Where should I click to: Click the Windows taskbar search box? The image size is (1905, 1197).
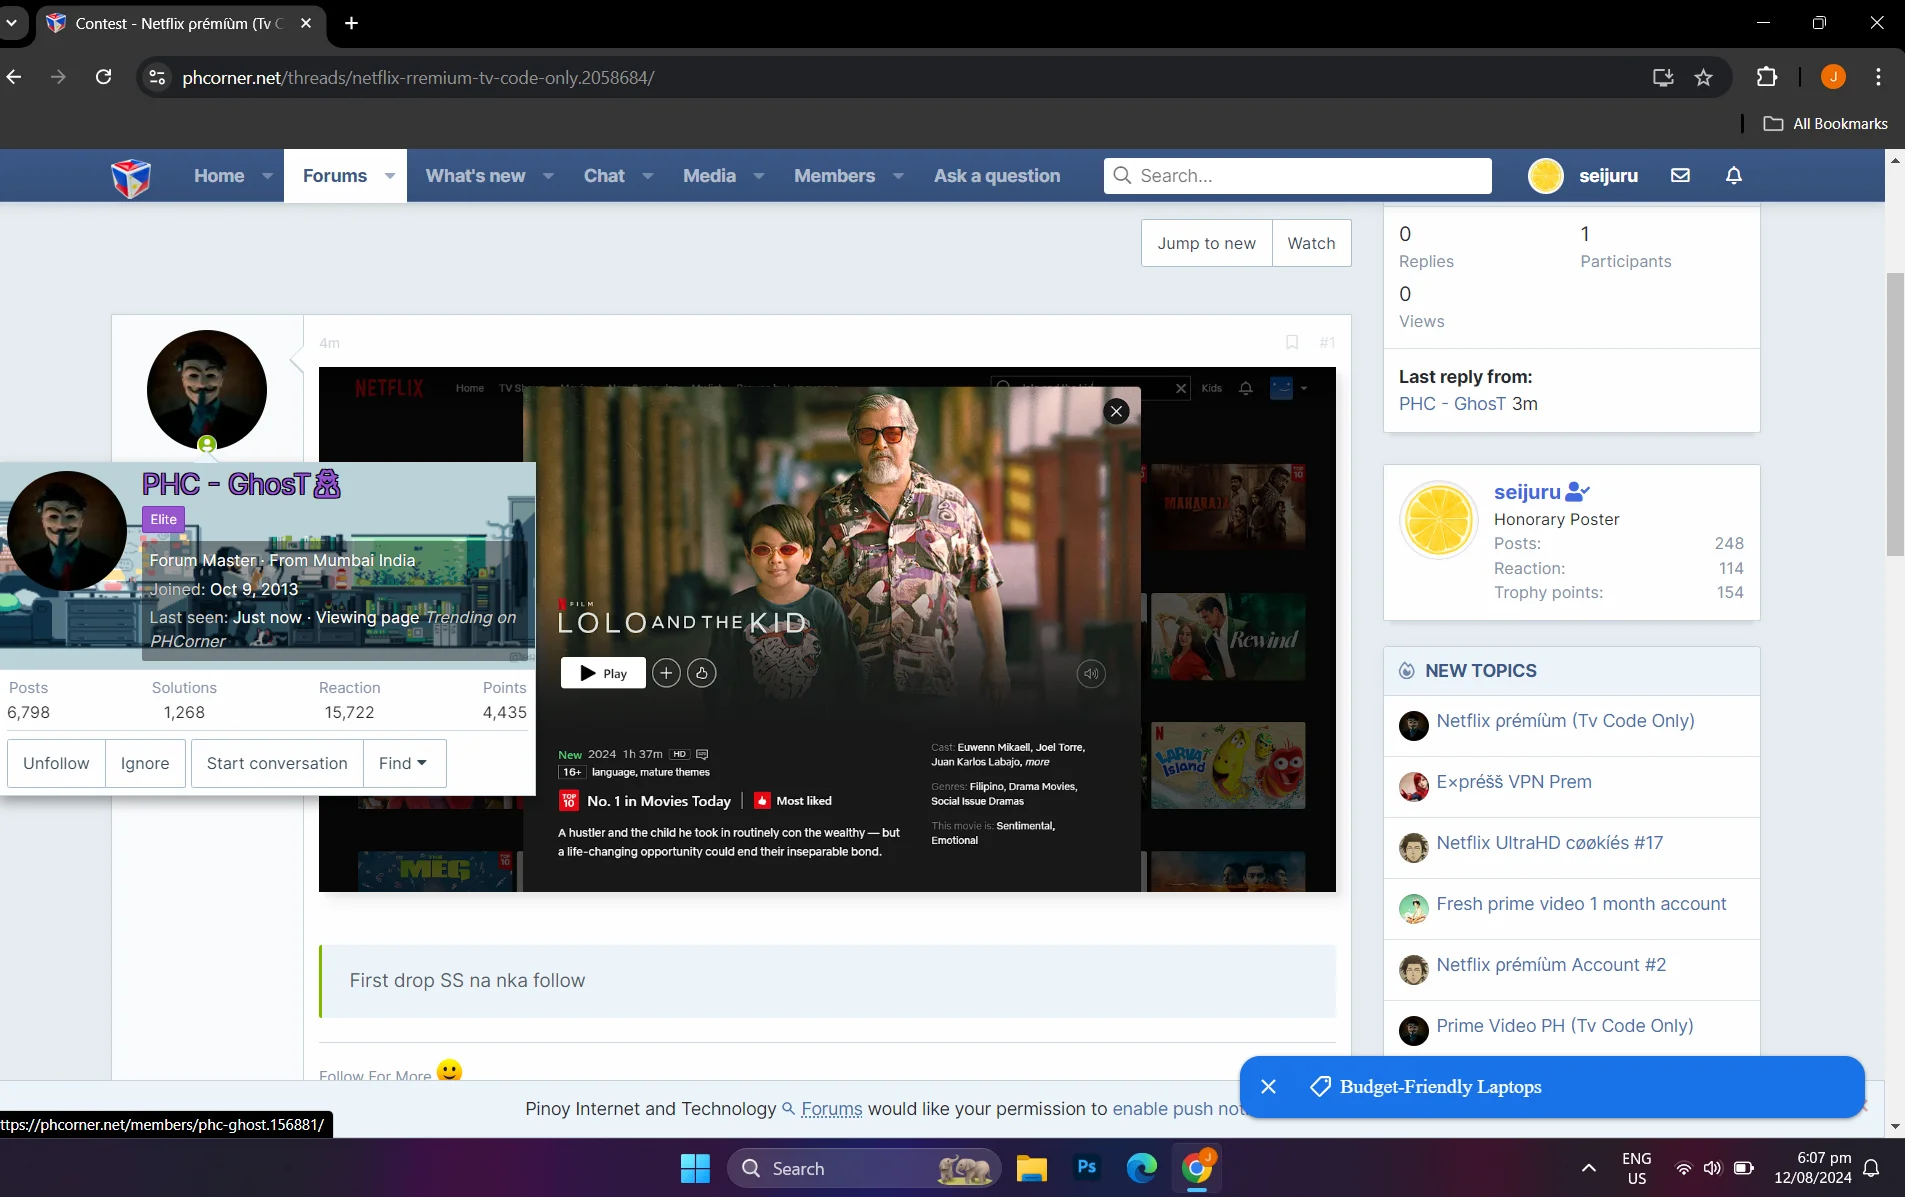[x=865, y=1168]
